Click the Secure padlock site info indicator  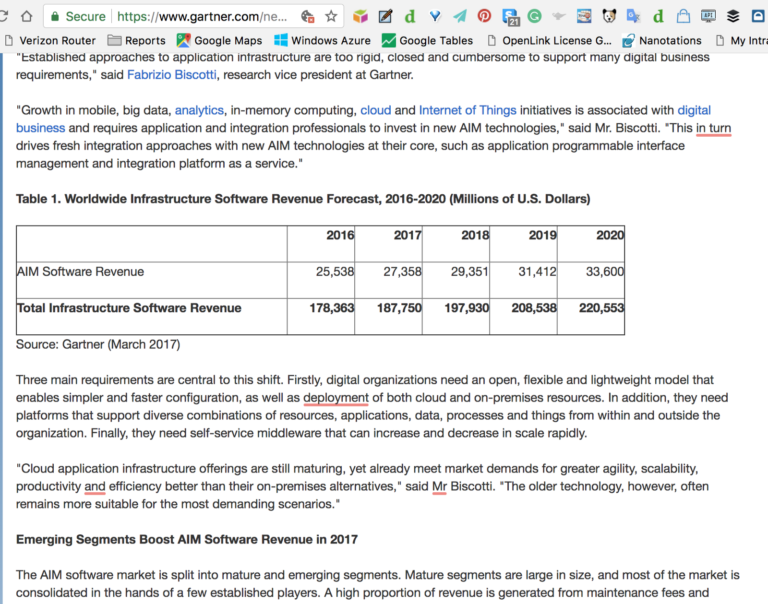click(x=77, y=16)
